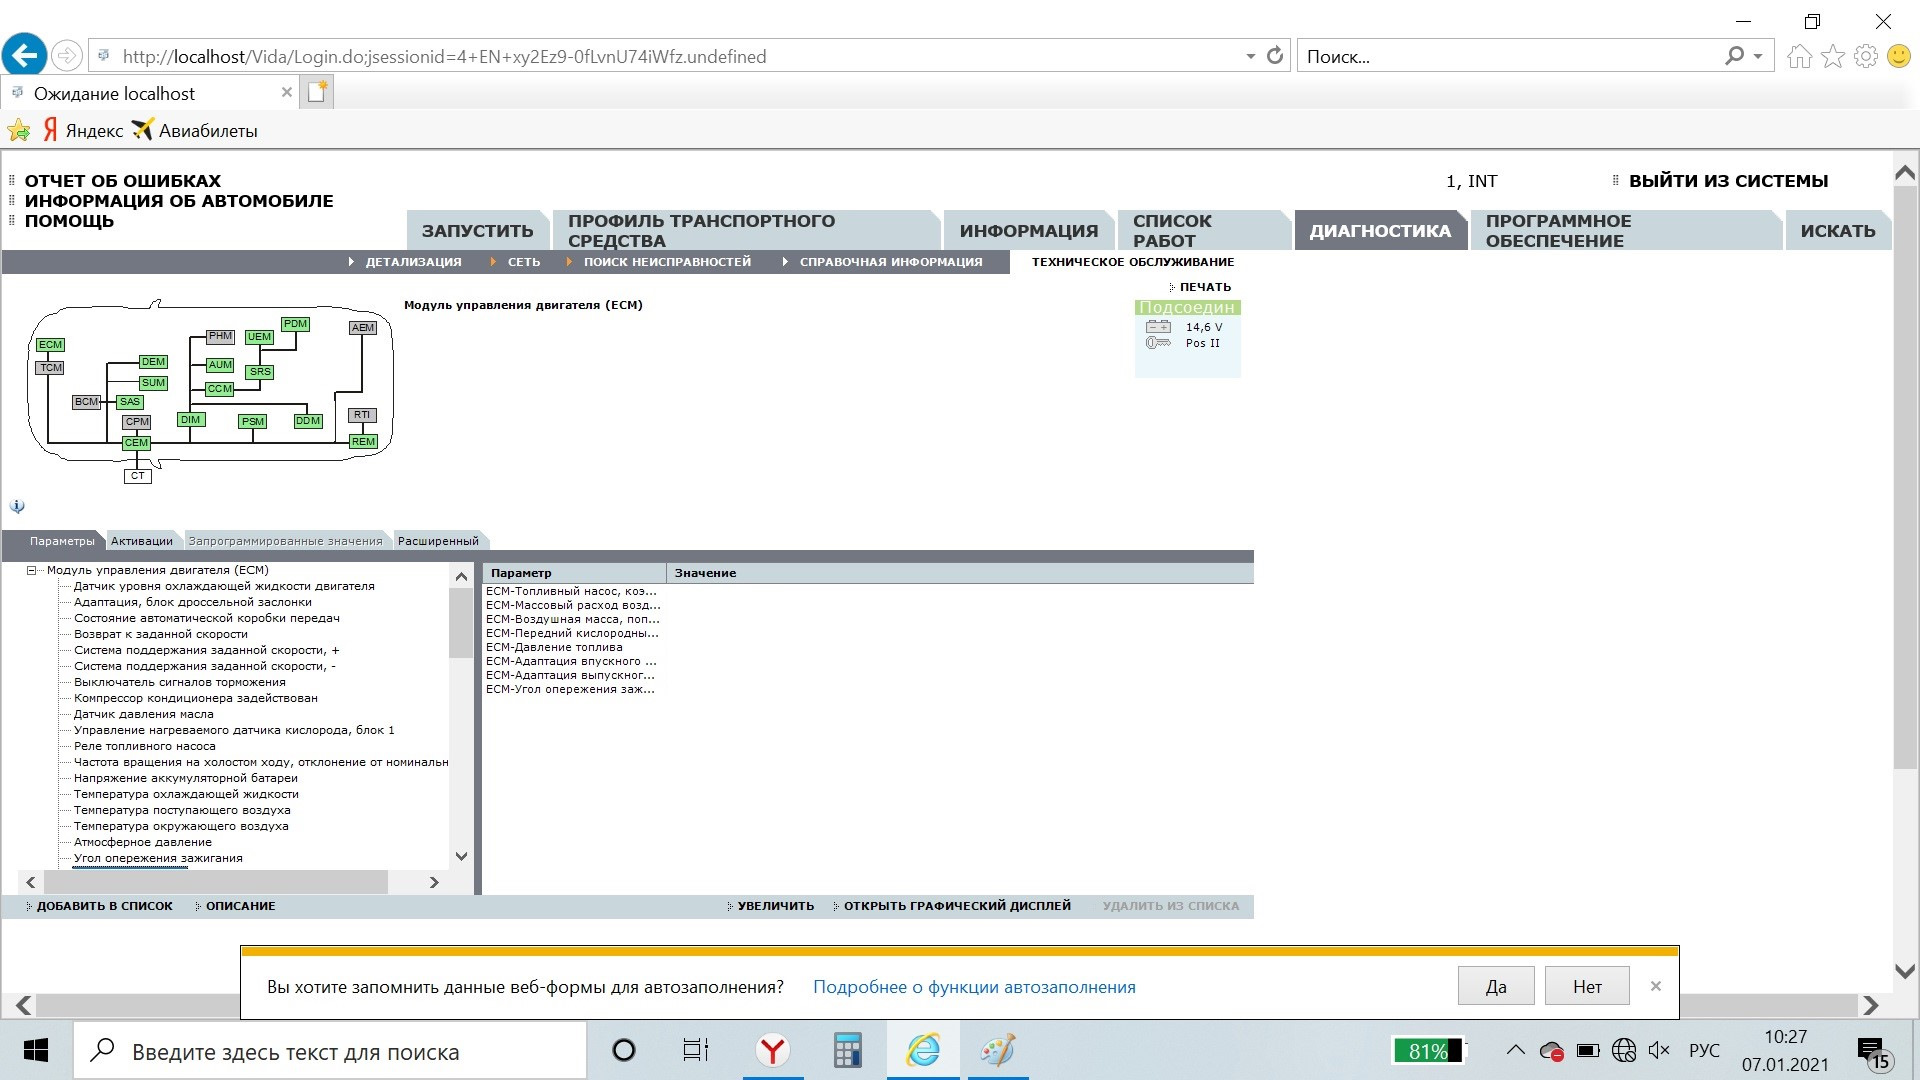
Task: Click the SRS module node
Action: point(260,372)
